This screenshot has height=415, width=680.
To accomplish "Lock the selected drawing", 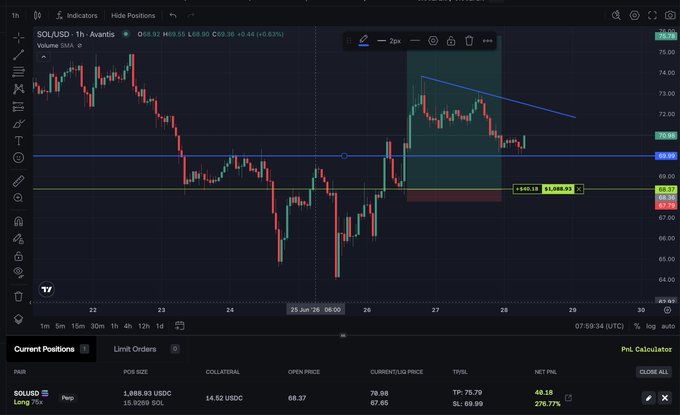I will click(x=451, y=41).
